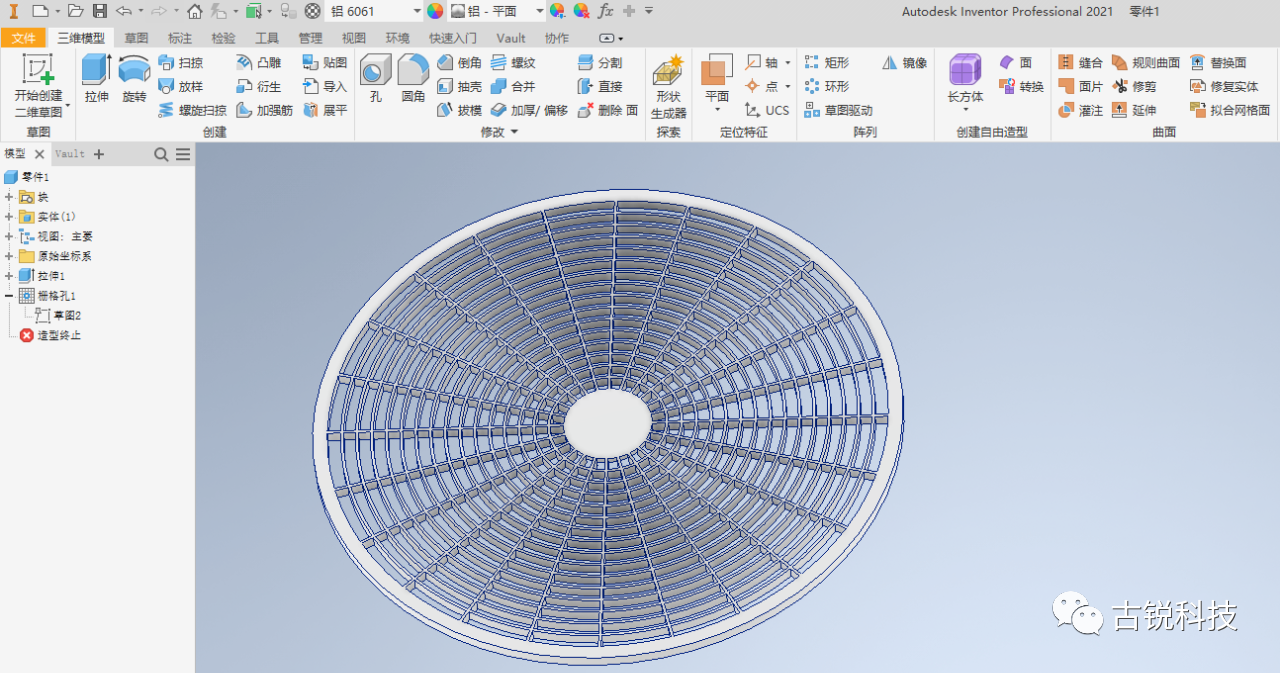The height and width of the screenshot is (673, 1280).
Task: Open the appearance color wheel
Action: [435, 11]
